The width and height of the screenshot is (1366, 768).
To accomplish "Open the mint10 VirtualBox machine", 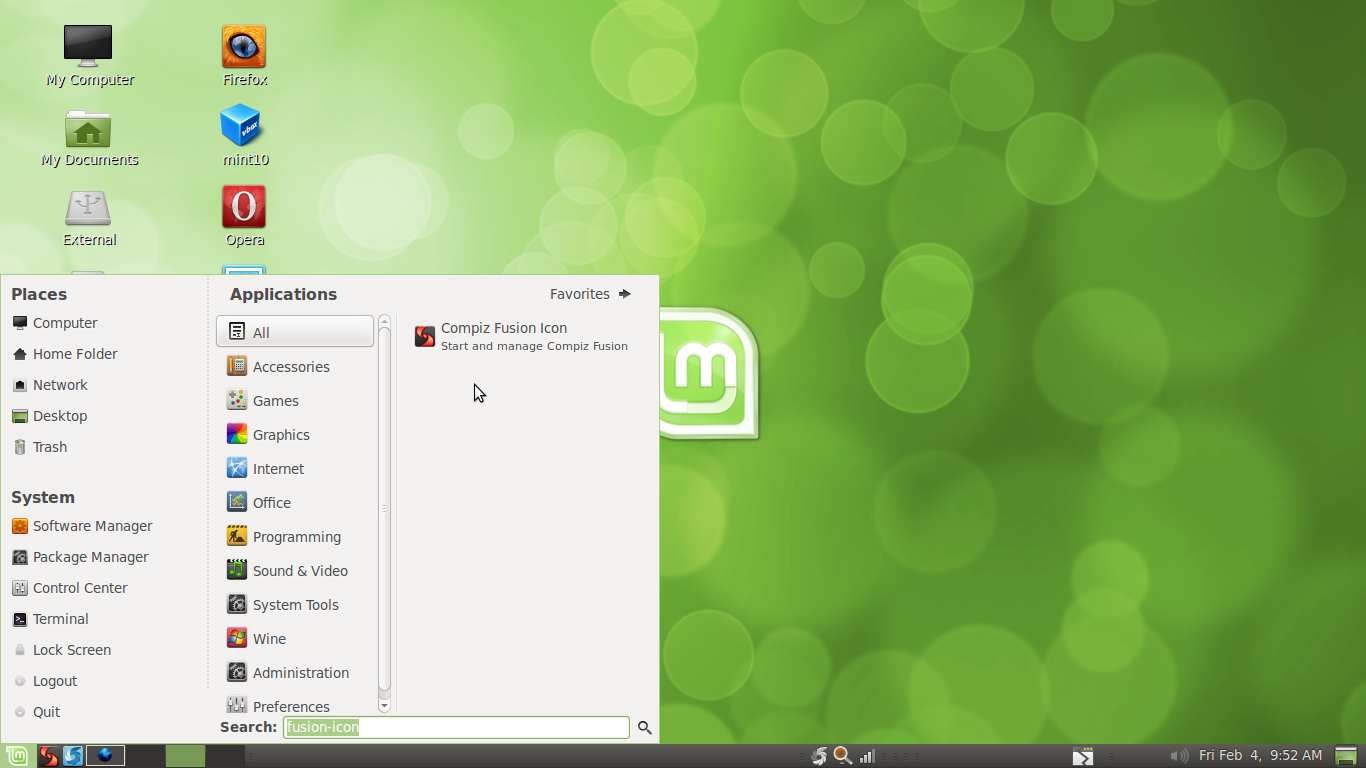I will (243, 126).
